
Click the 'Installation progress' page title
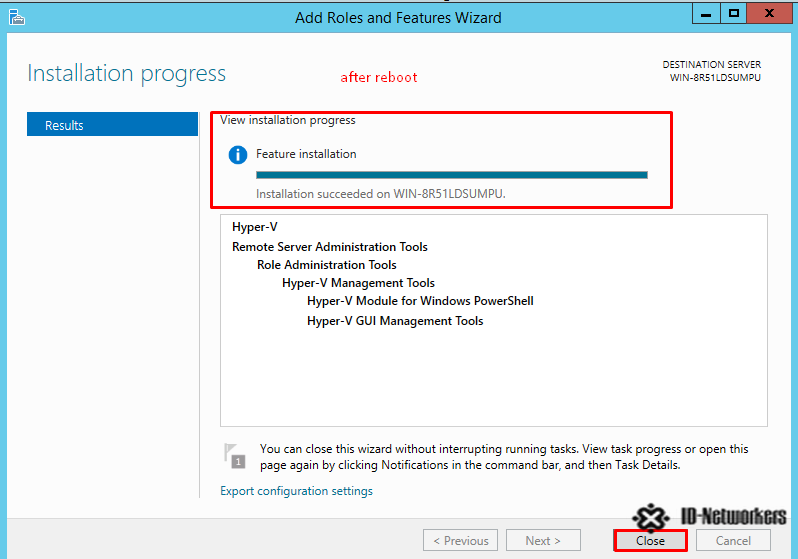click(126, 74)
